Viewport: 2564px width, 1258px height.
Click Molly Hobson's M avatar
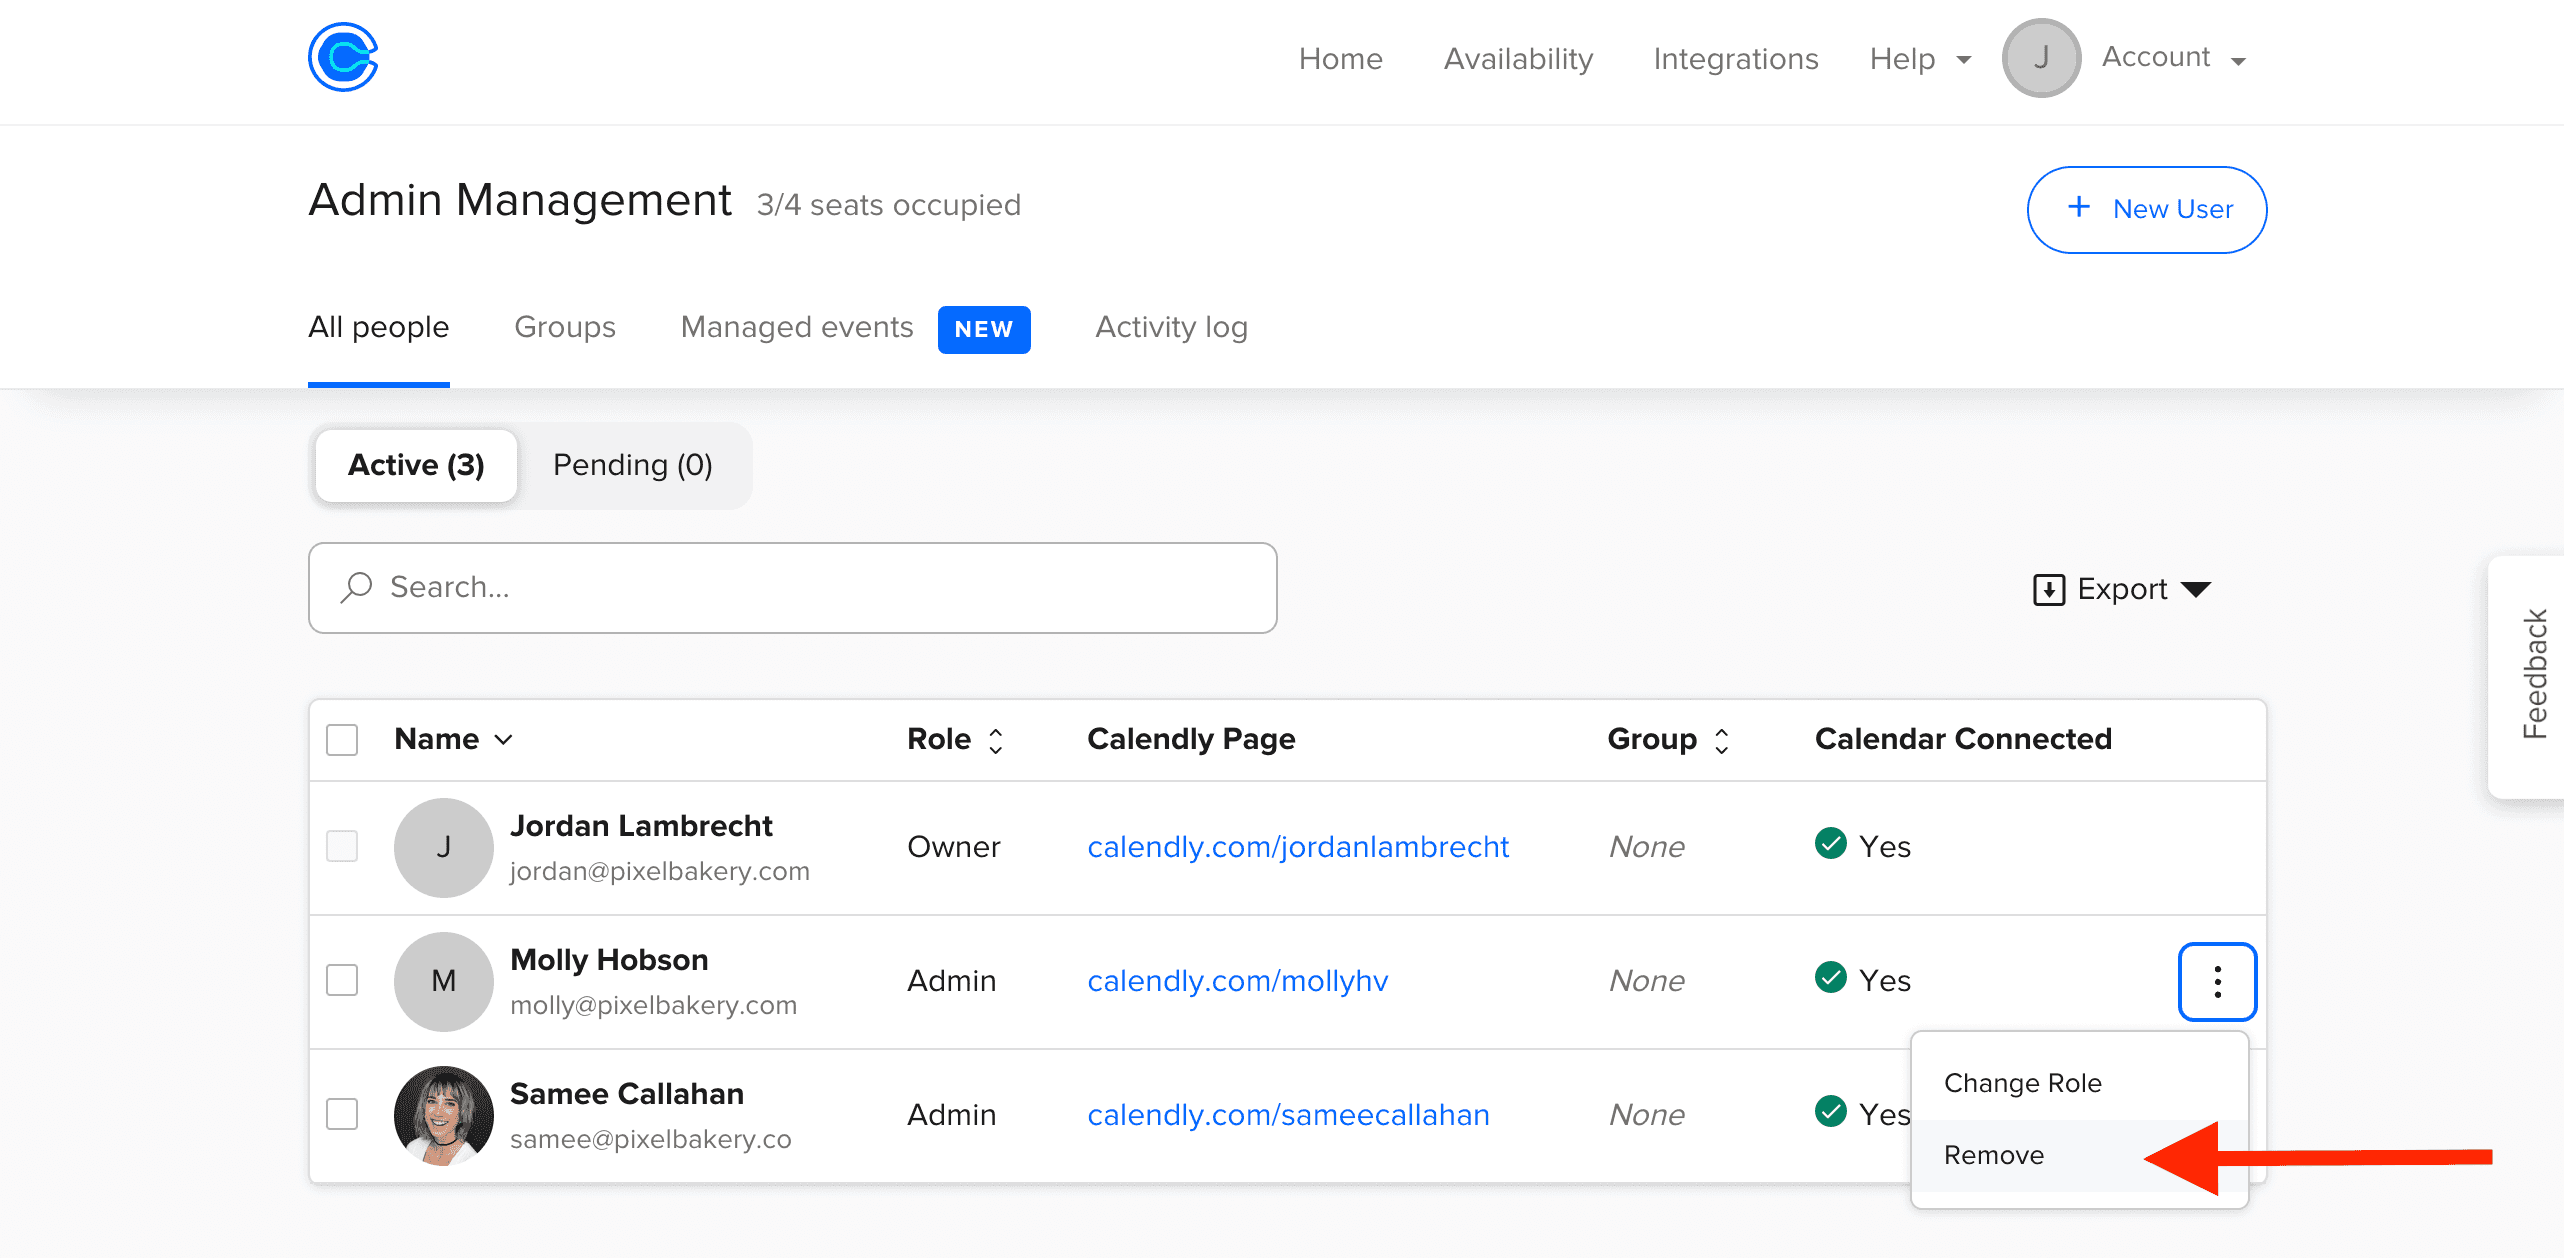pyautogui.click(x=444, y=981)
